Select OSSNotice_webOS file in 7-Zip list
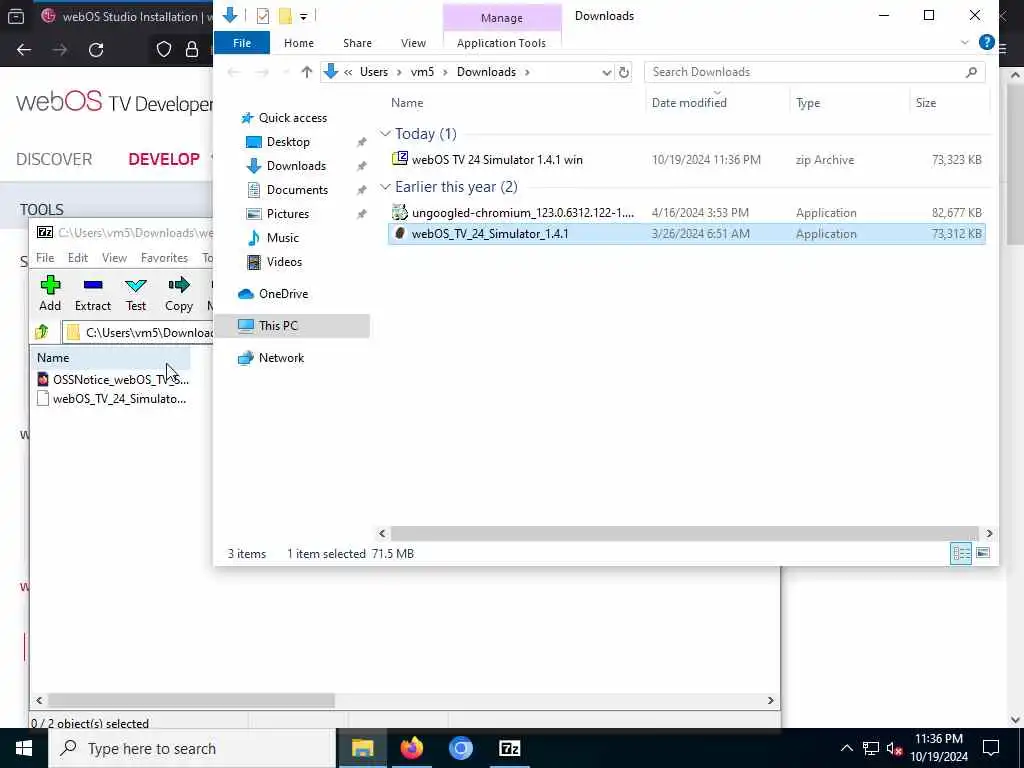The image size is (1024, 768). pos(113,379)
